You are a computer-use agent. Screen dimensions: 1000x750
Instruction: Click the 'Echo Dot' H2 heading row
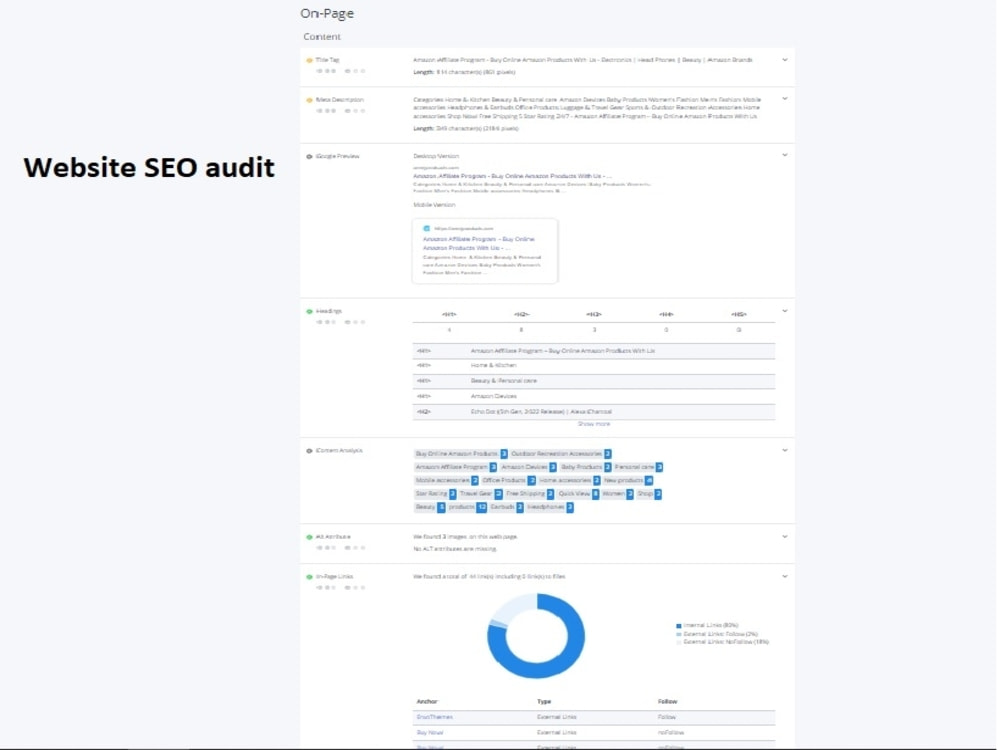click(x=596, y=412)
